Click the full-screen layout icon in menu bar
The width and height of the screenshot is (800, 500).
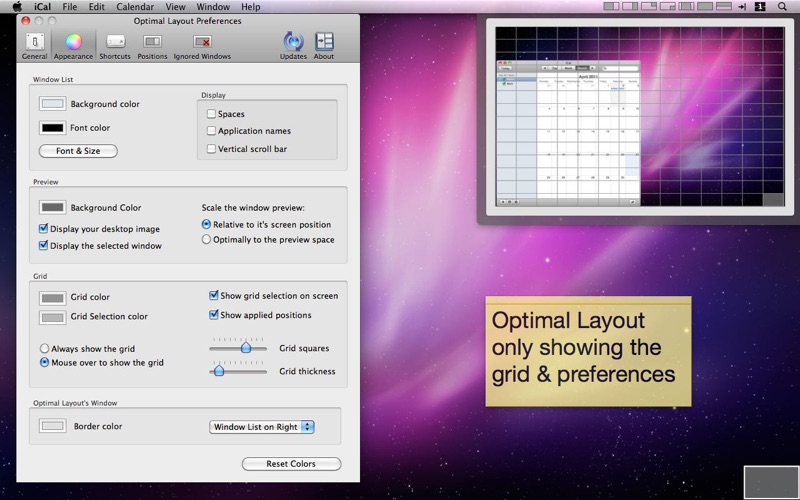[x=705, y=7]
